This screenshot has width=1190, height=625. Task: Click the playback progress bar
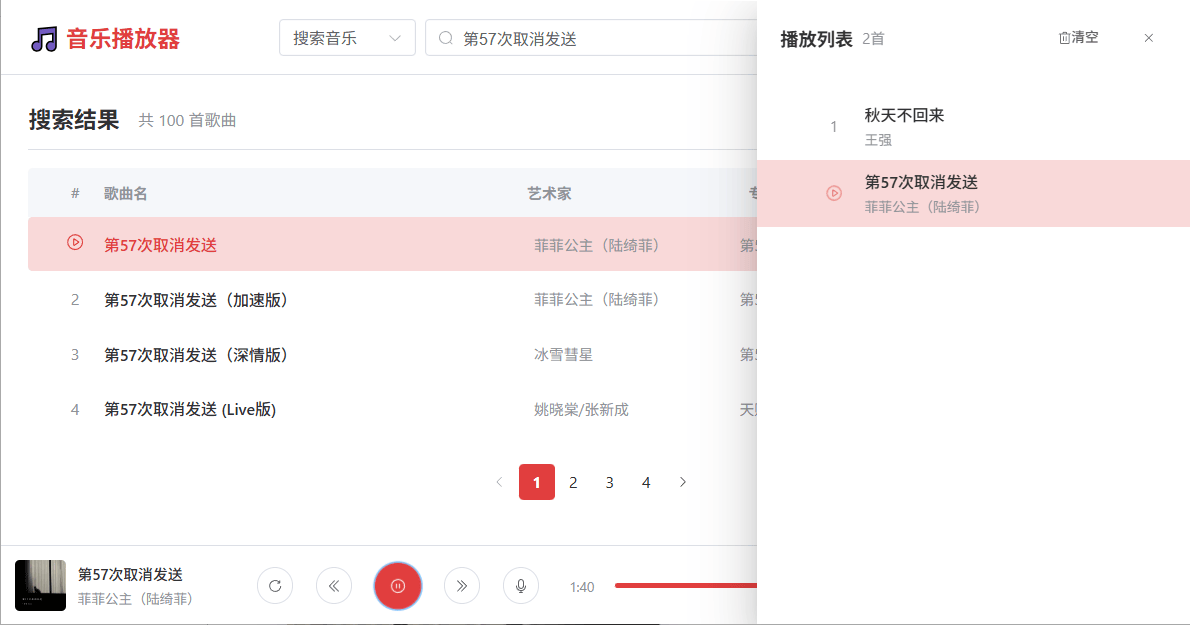tap(685, 585)
